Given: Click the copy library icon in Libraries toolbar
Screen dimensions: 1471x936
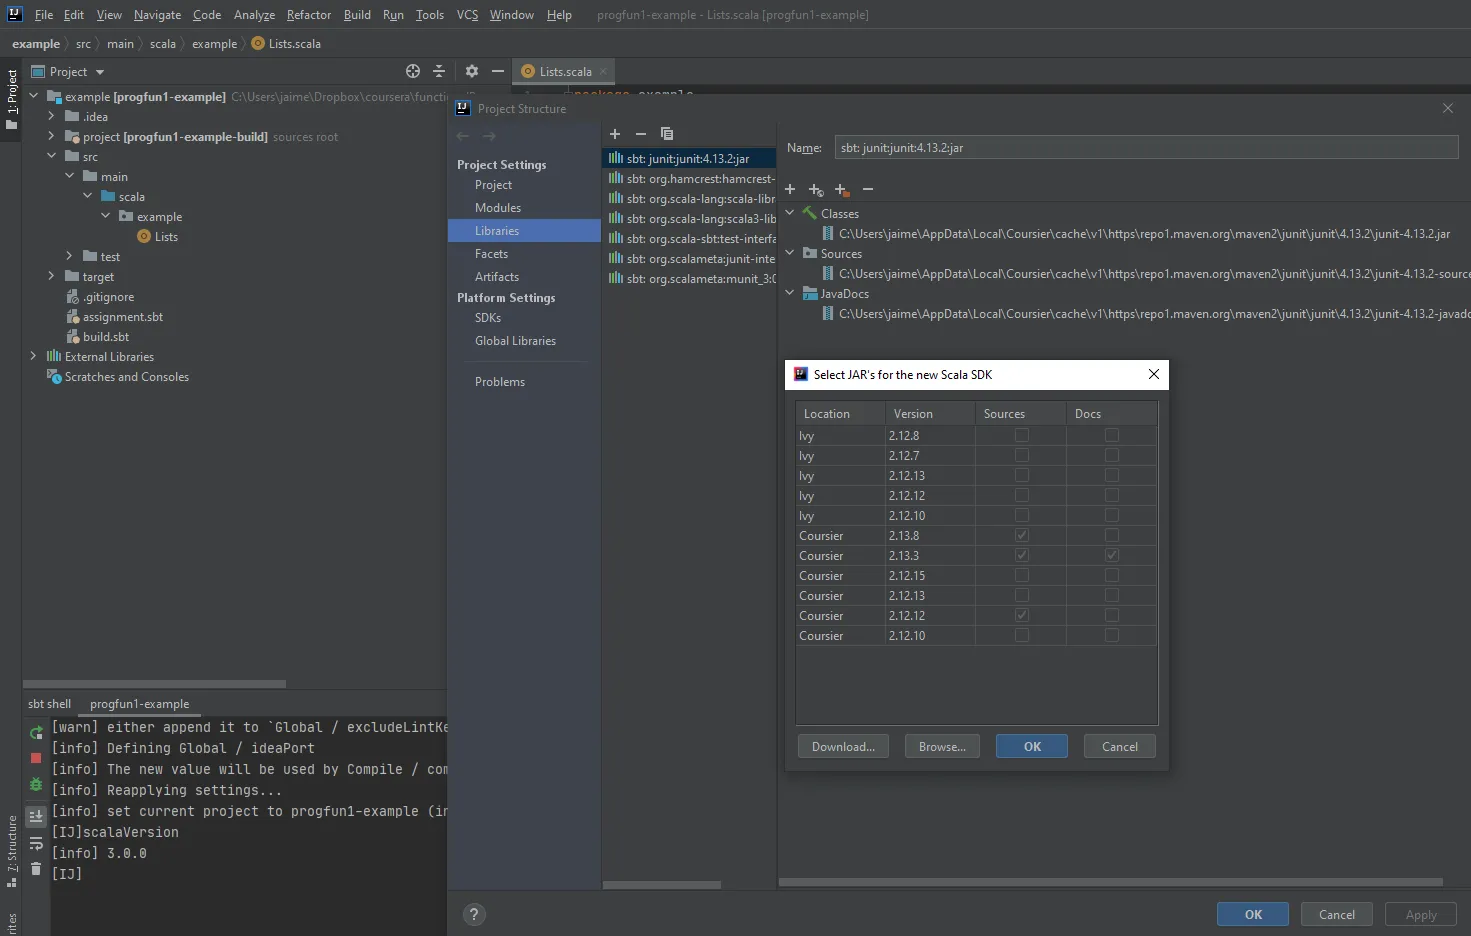Looking at the screenshot, I should 667,134.
